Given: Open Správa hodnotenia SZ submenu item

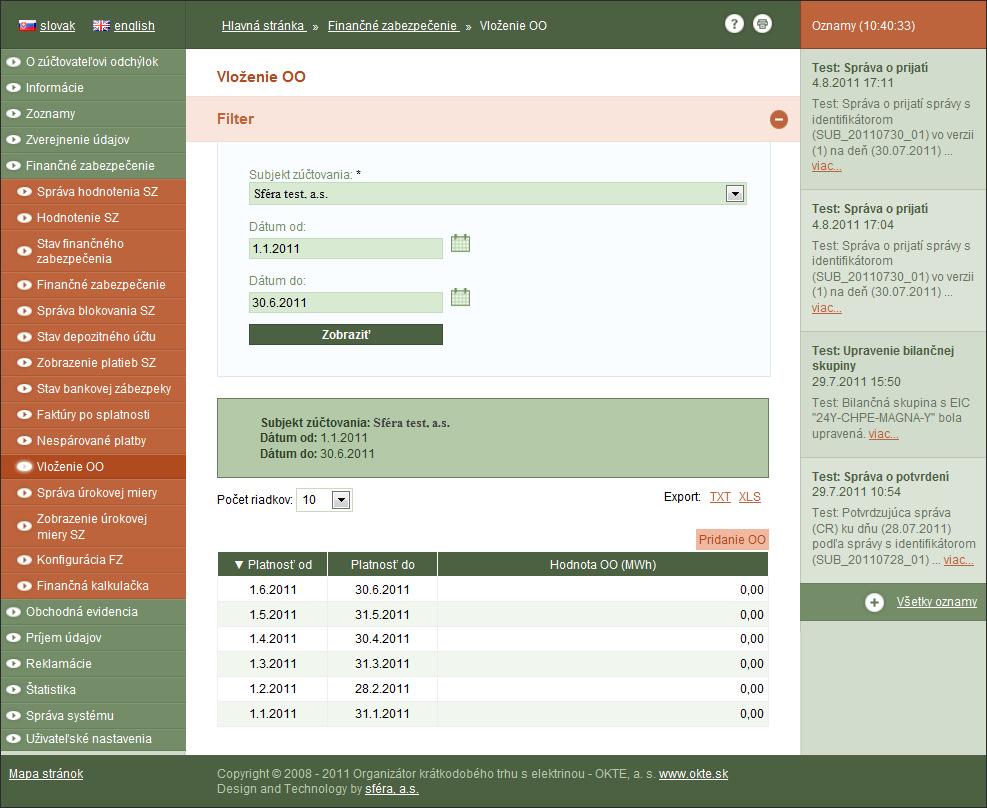Looking at the screenshot, I should [x=93, y=191].
